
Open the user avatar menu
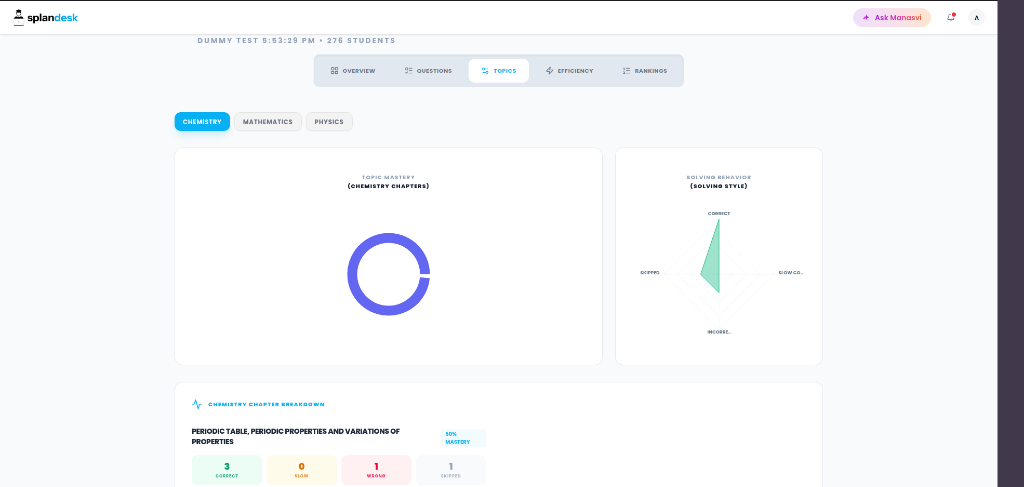[976, 18]
